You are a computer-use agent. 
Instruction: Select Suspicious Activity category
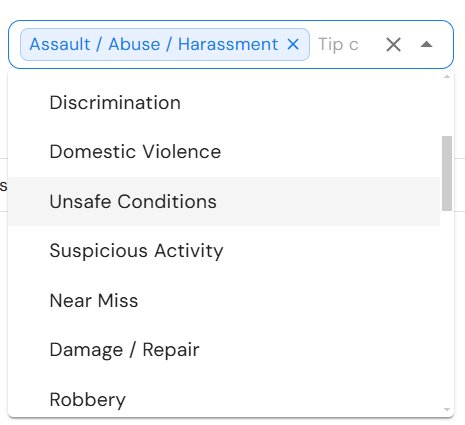pos(224,251)
